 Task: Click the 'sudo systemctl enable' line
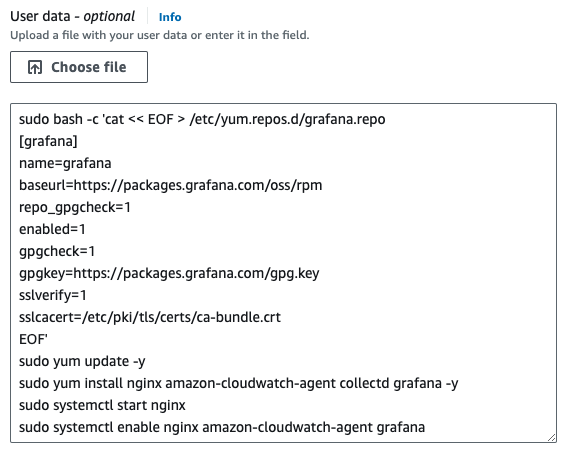coord(222,428)
